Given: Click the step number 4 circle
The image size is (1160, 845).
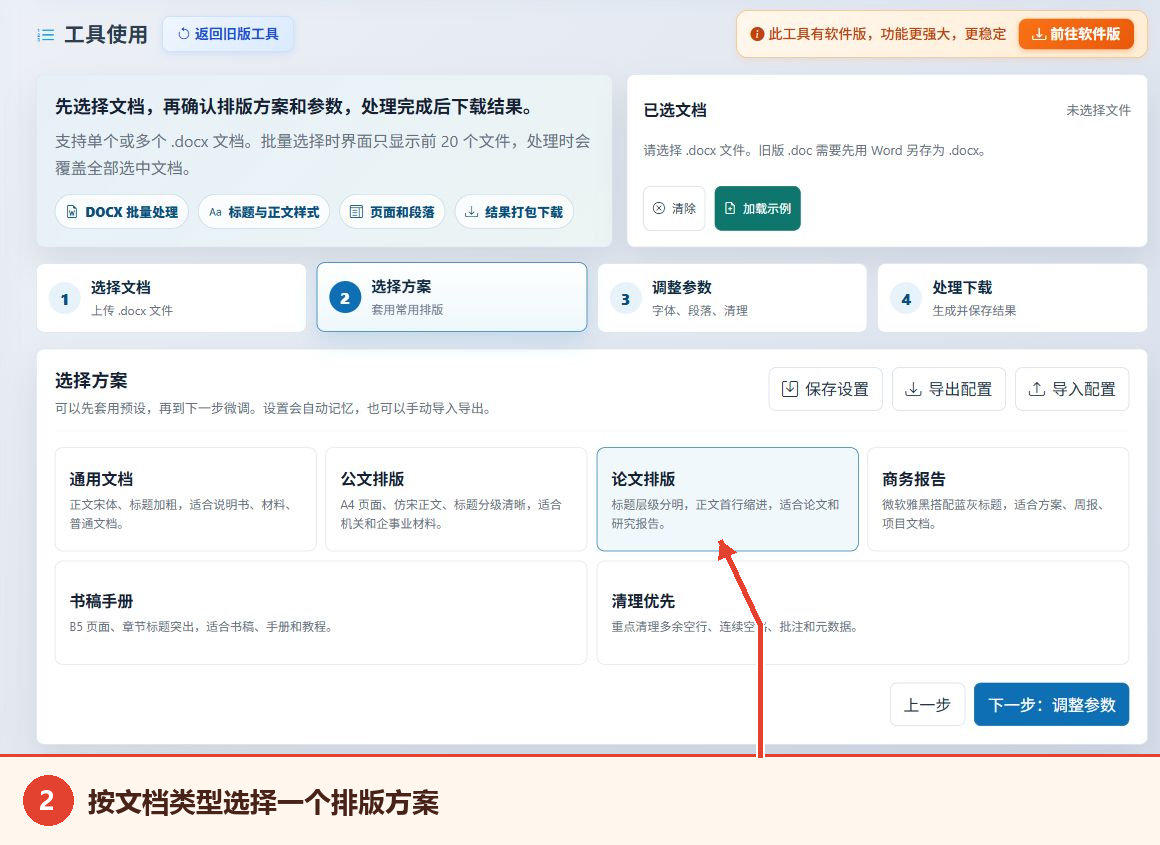Looking at the screenshot, I should (906, 299).
